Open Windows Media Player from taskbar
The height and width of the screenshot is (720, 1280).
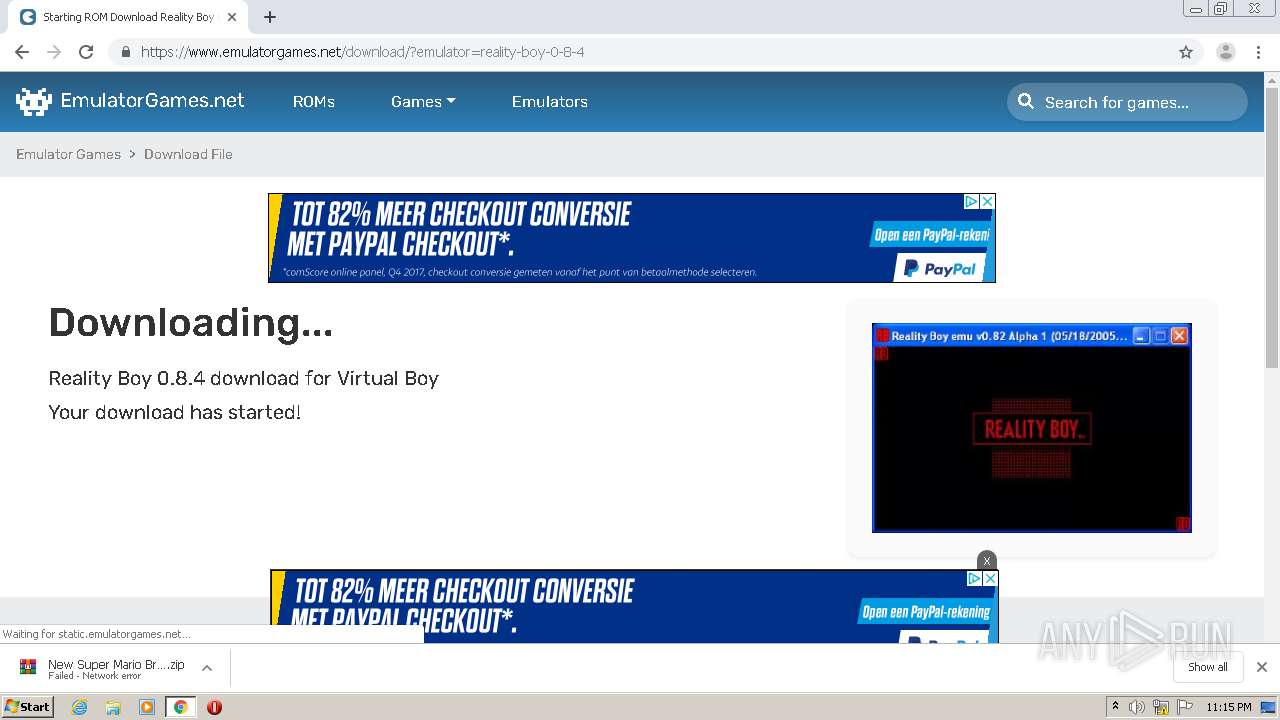coord(147,707)
